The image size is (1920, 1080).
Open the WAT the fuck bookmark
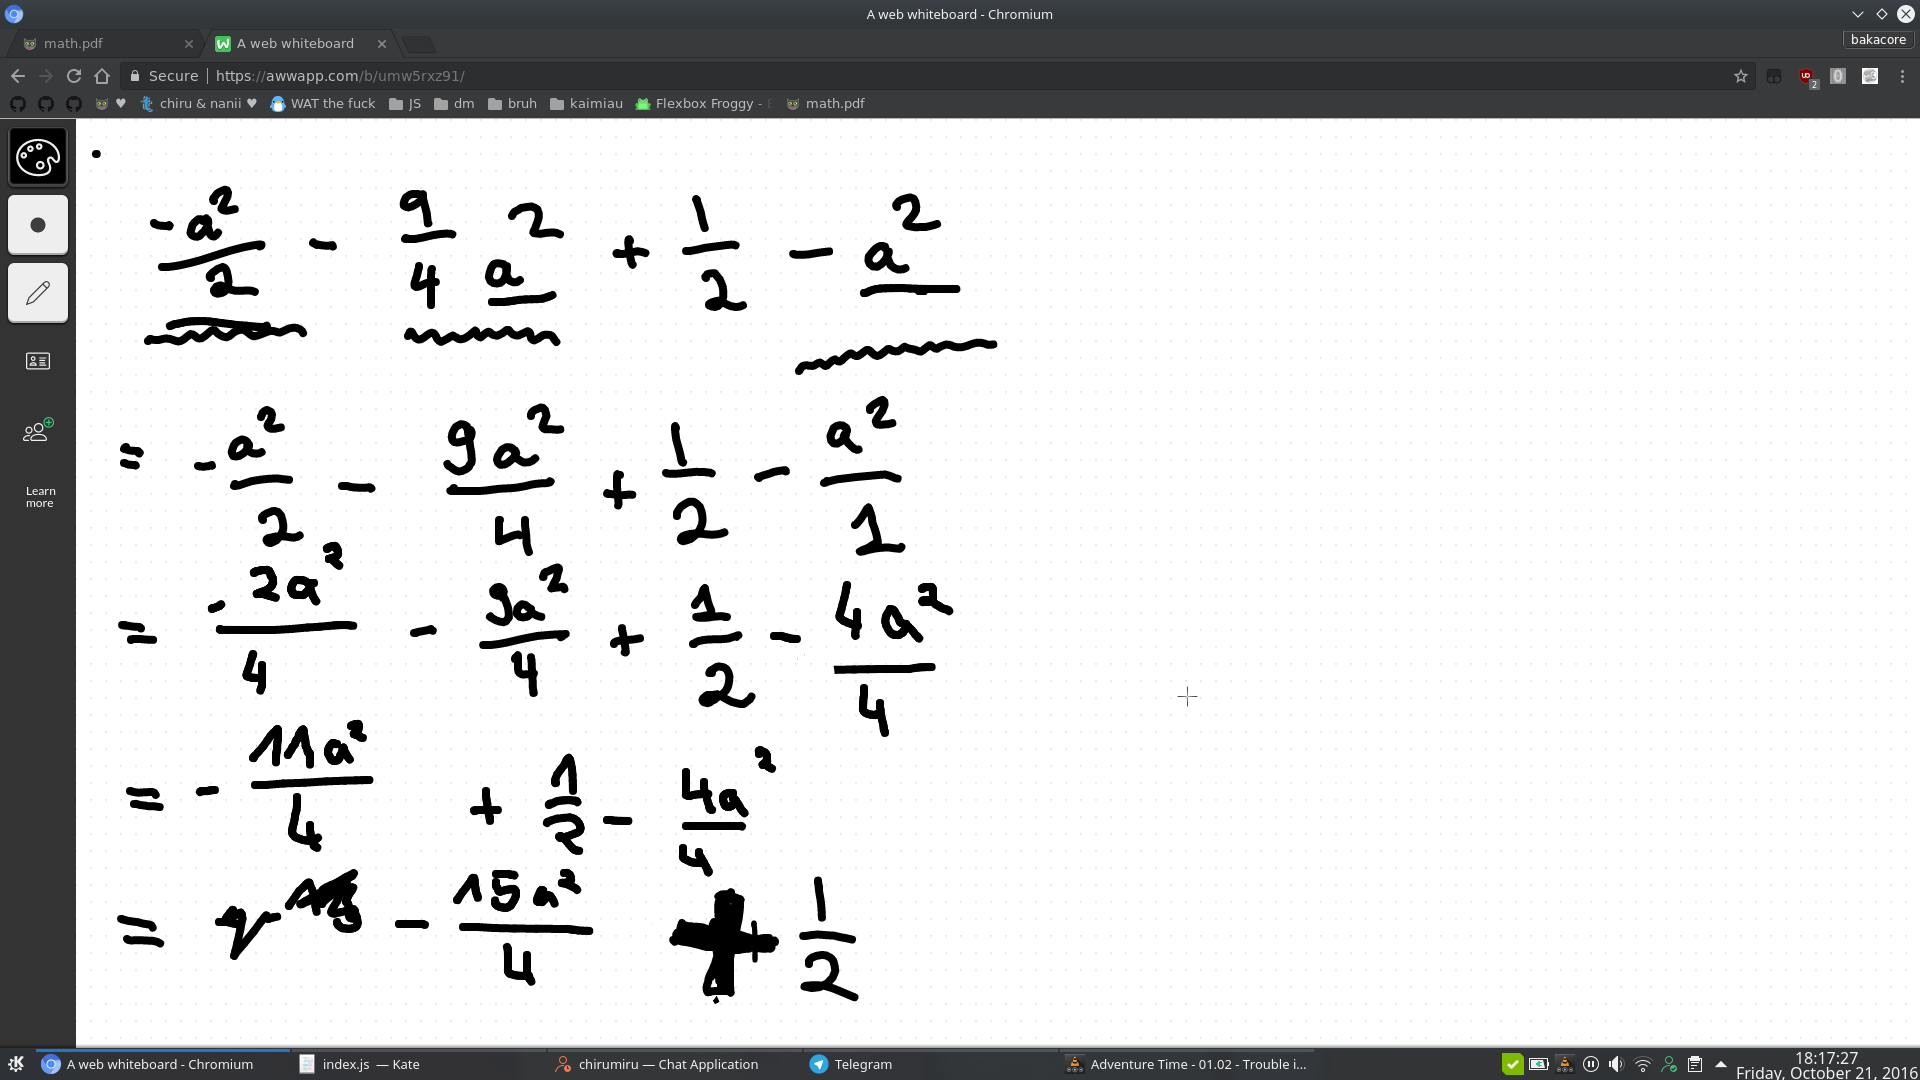pos(323,104)
